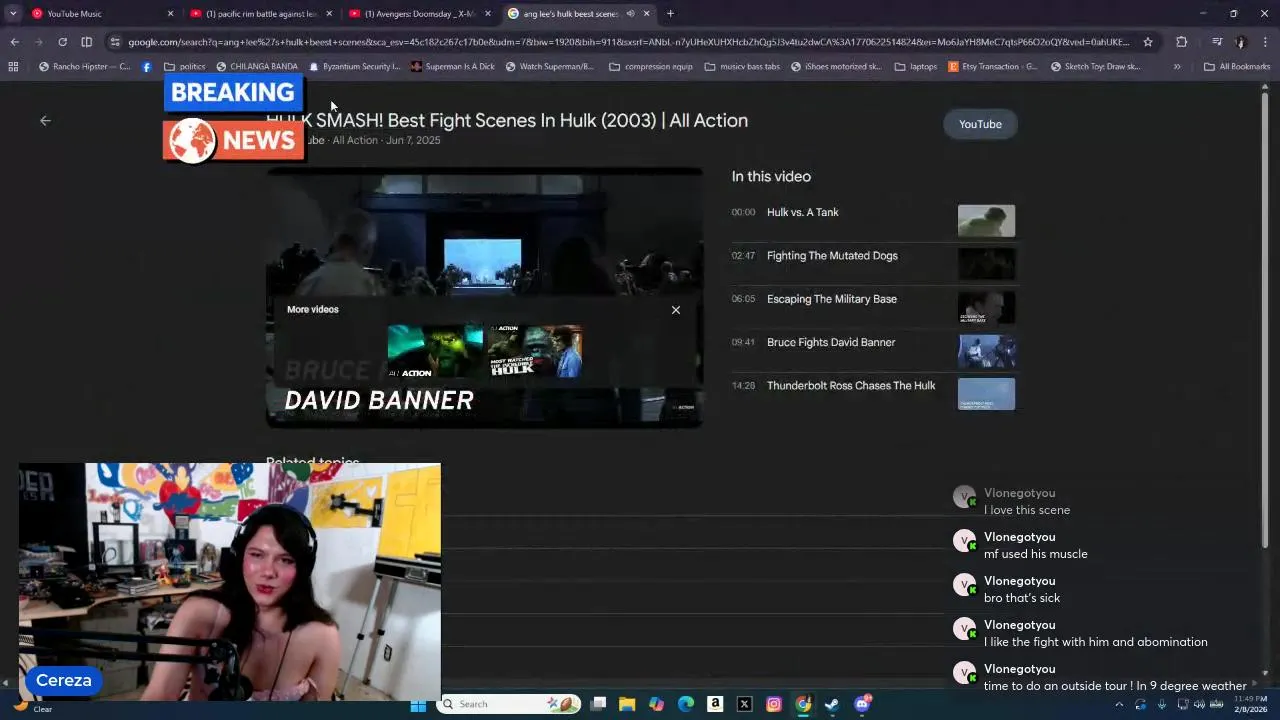Open the Chrome three-dot menu

(x=1265, y=42)
